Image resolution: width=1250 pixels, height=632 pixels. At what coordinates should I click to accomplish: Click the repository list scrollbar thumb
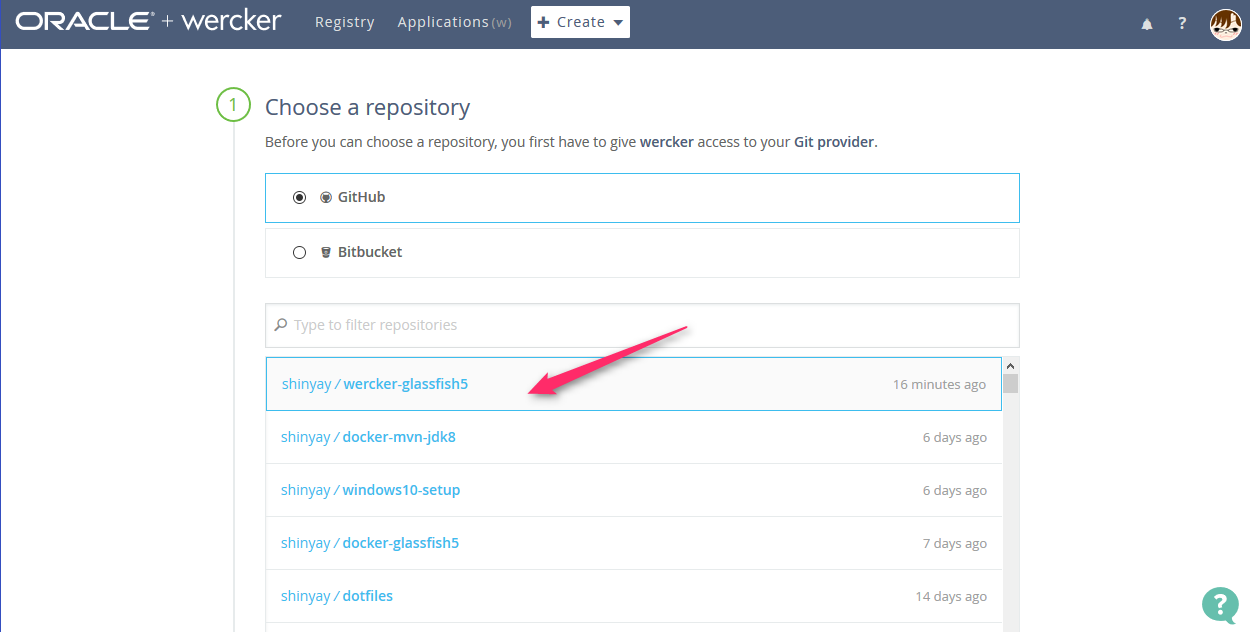1010,384
